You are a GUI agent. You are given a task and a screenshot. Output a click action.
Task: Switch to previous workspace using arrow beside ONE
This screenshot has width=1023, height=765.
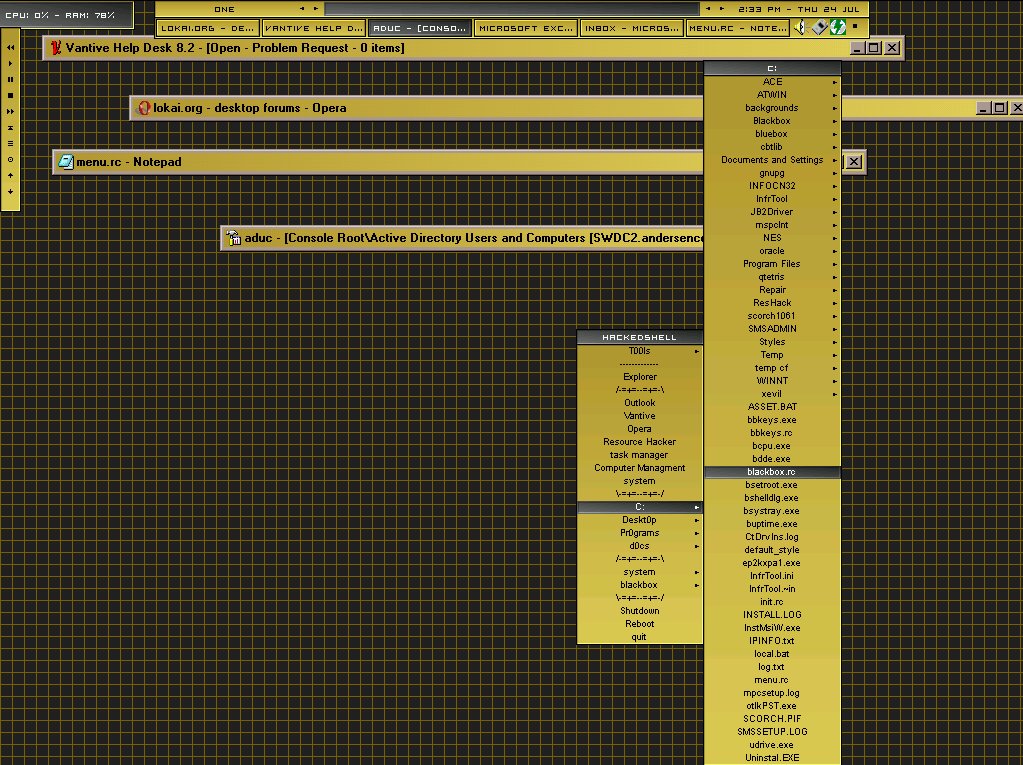point(302,9)
